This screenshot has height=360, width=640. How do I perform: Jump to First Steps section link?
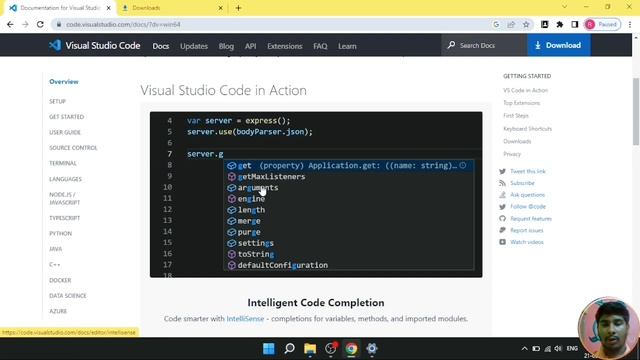516,116
